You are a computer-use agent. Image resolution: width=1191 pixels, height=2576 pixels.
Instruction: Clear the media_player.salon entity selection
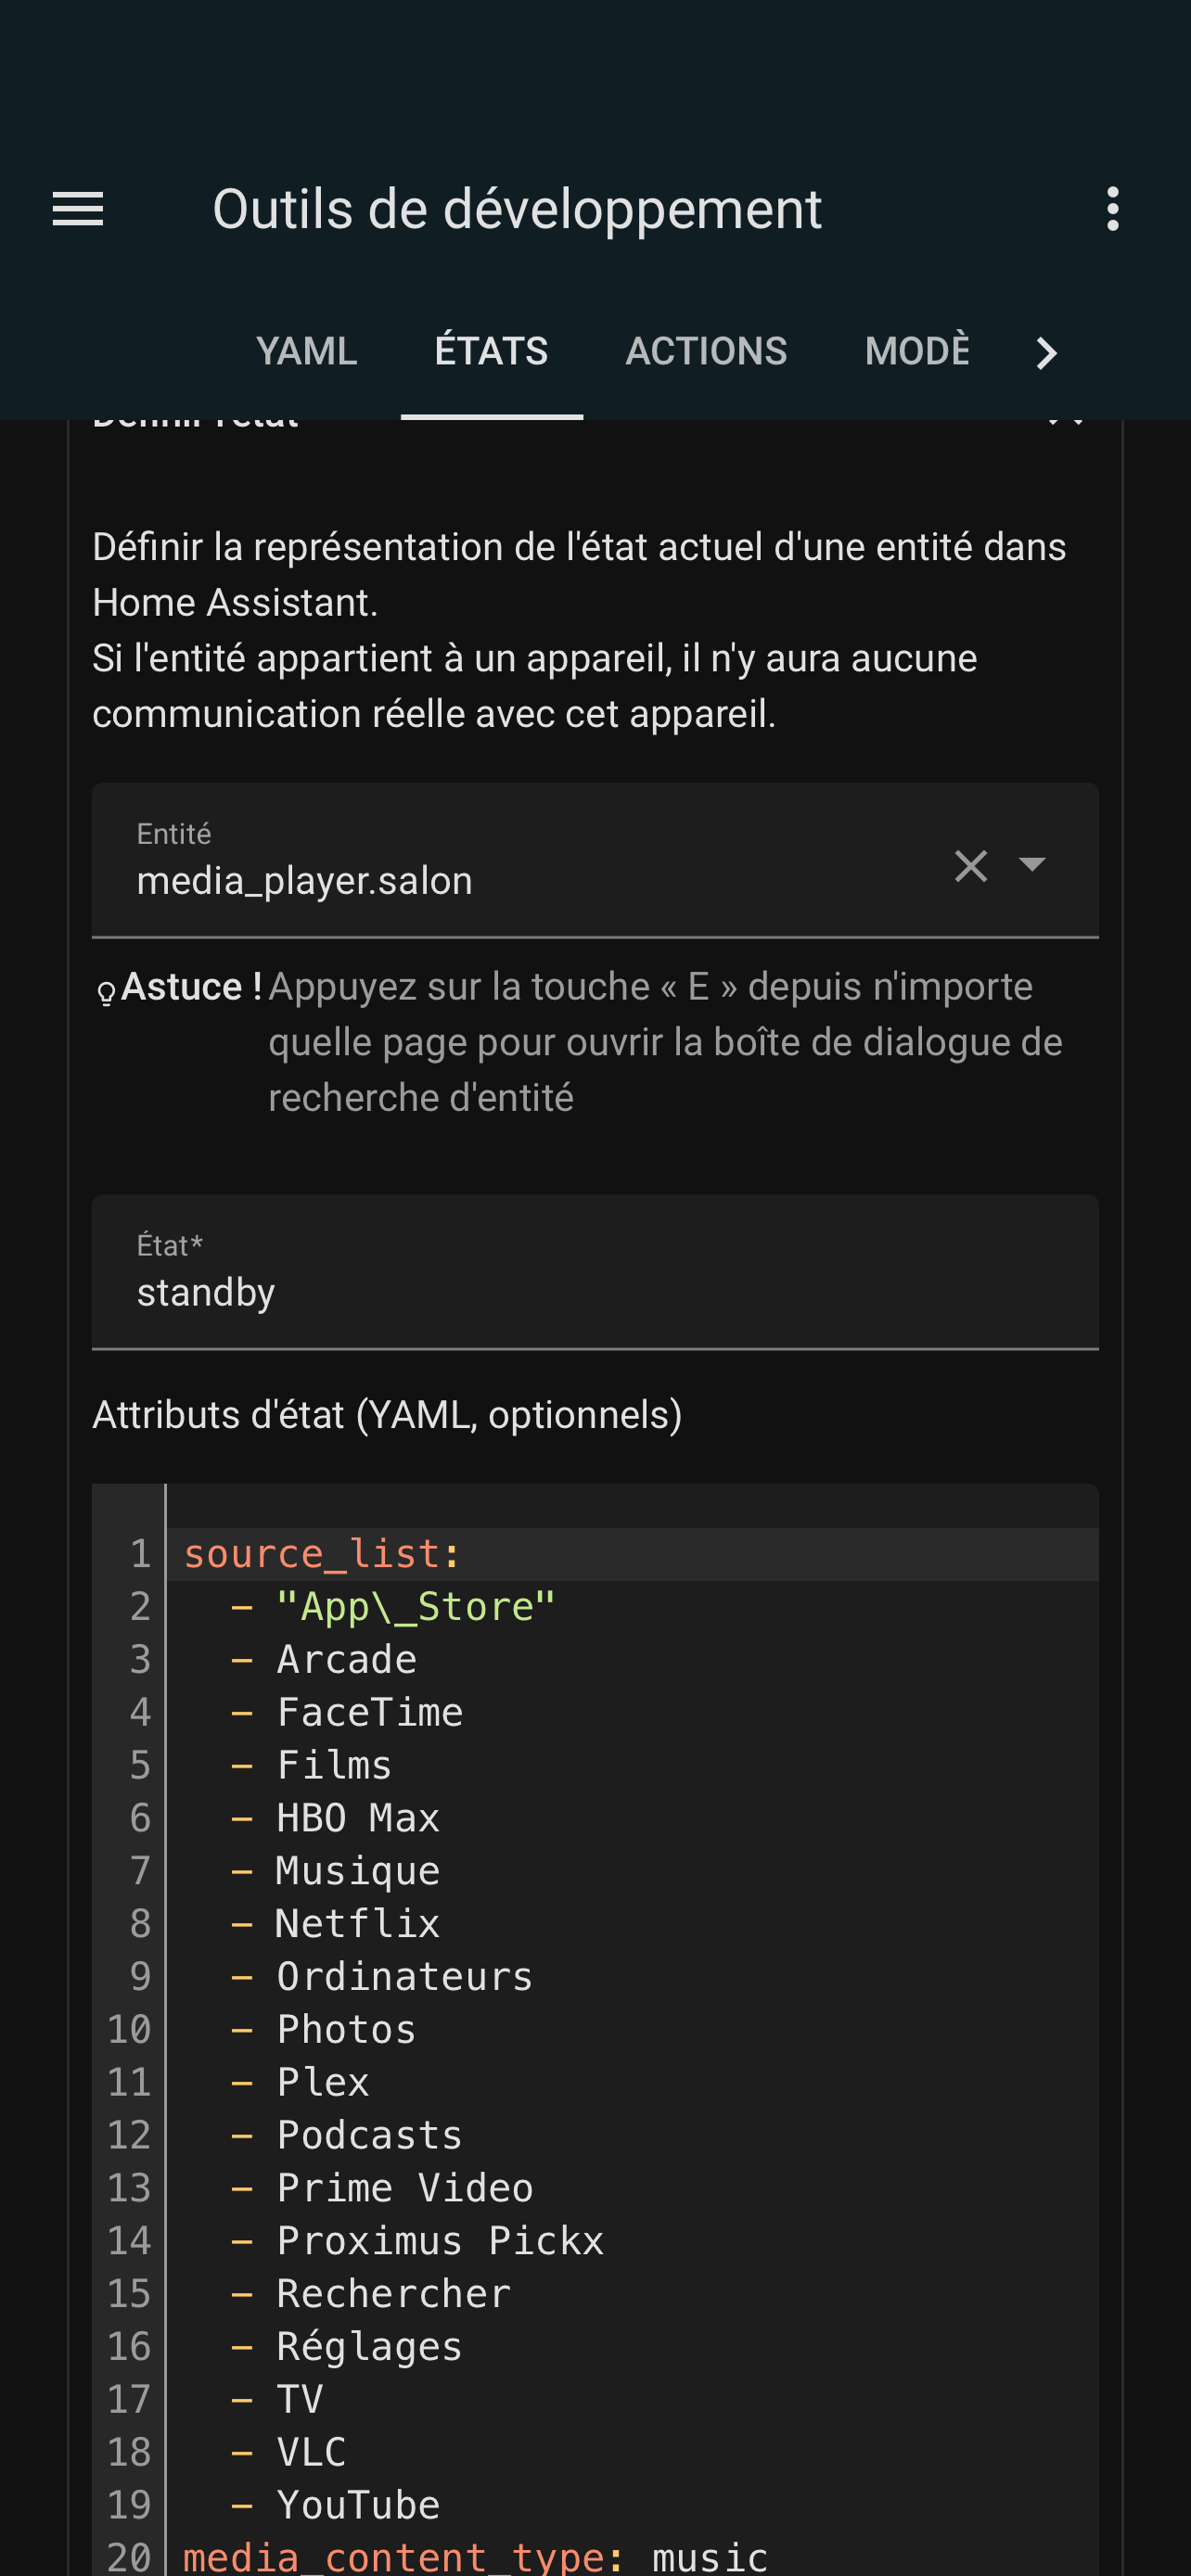click(x=970, y=866)
